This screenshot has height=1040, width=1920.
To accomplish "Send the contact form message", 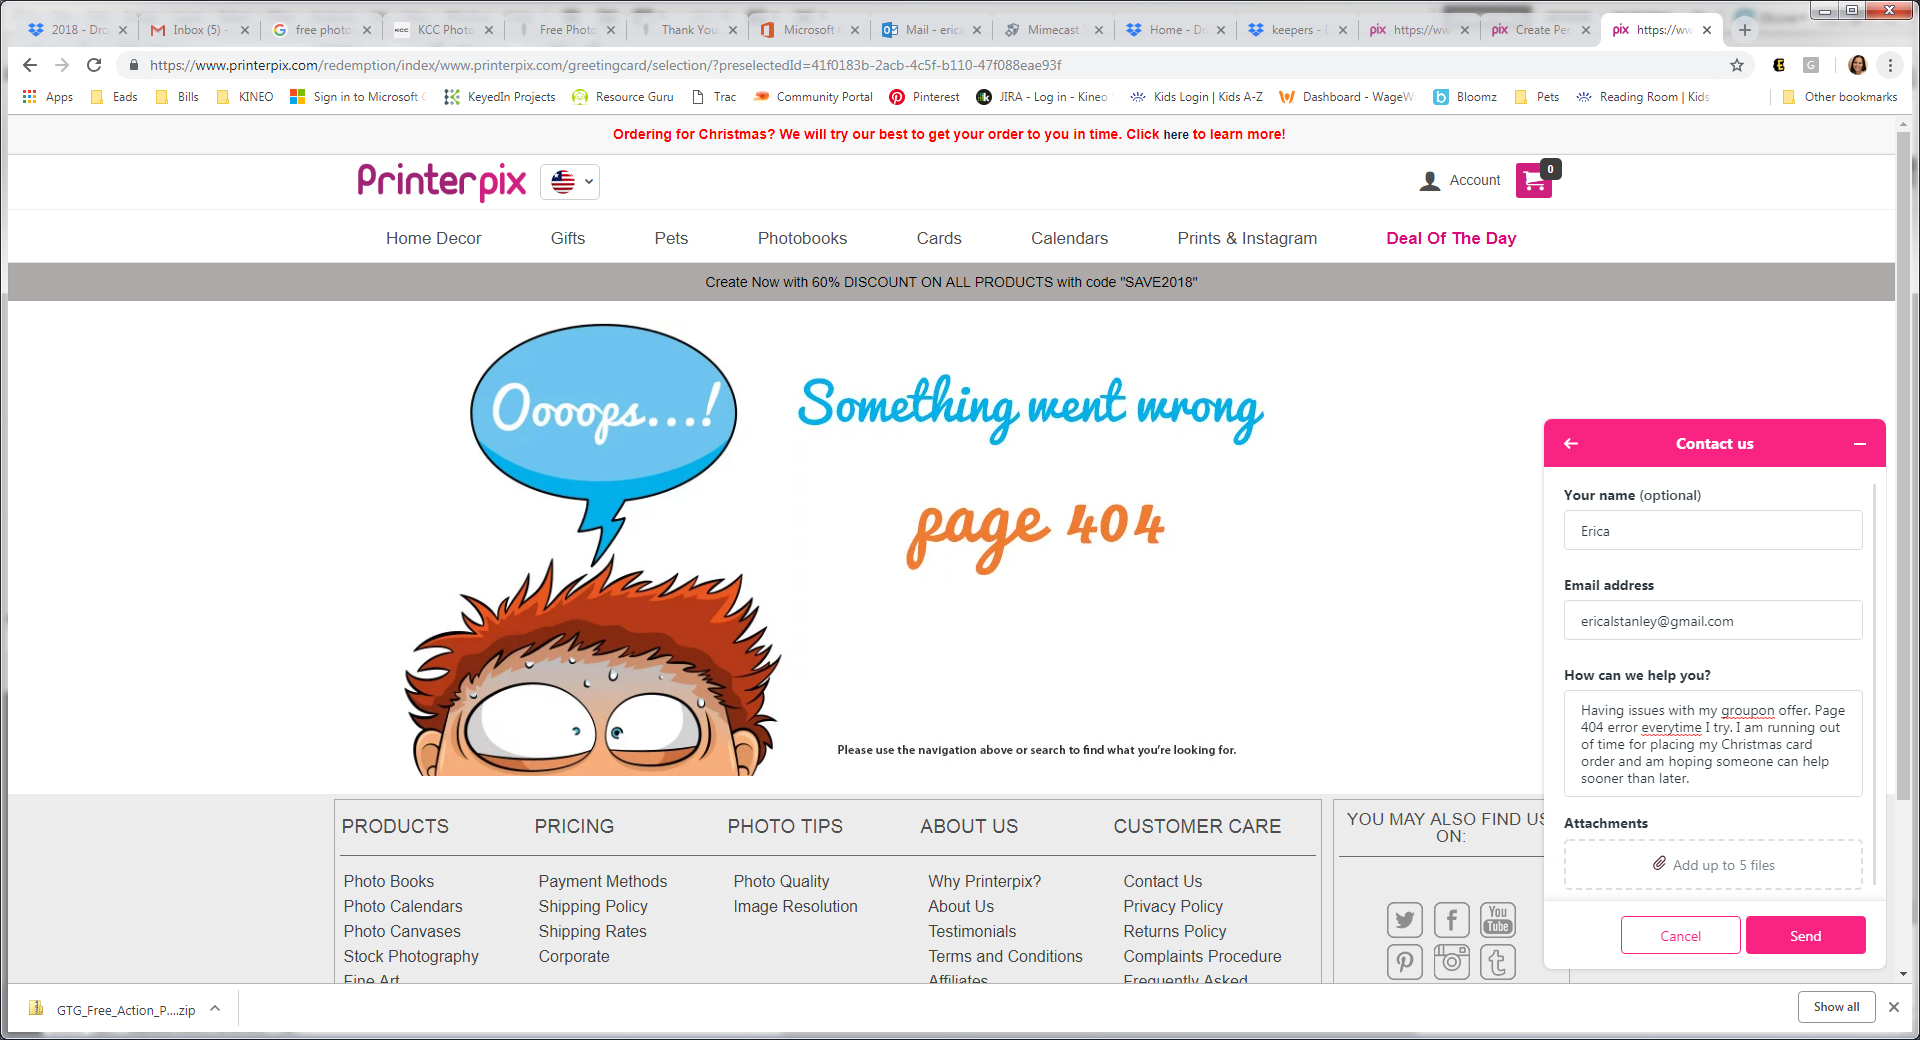I will (x=1804, y=935).
